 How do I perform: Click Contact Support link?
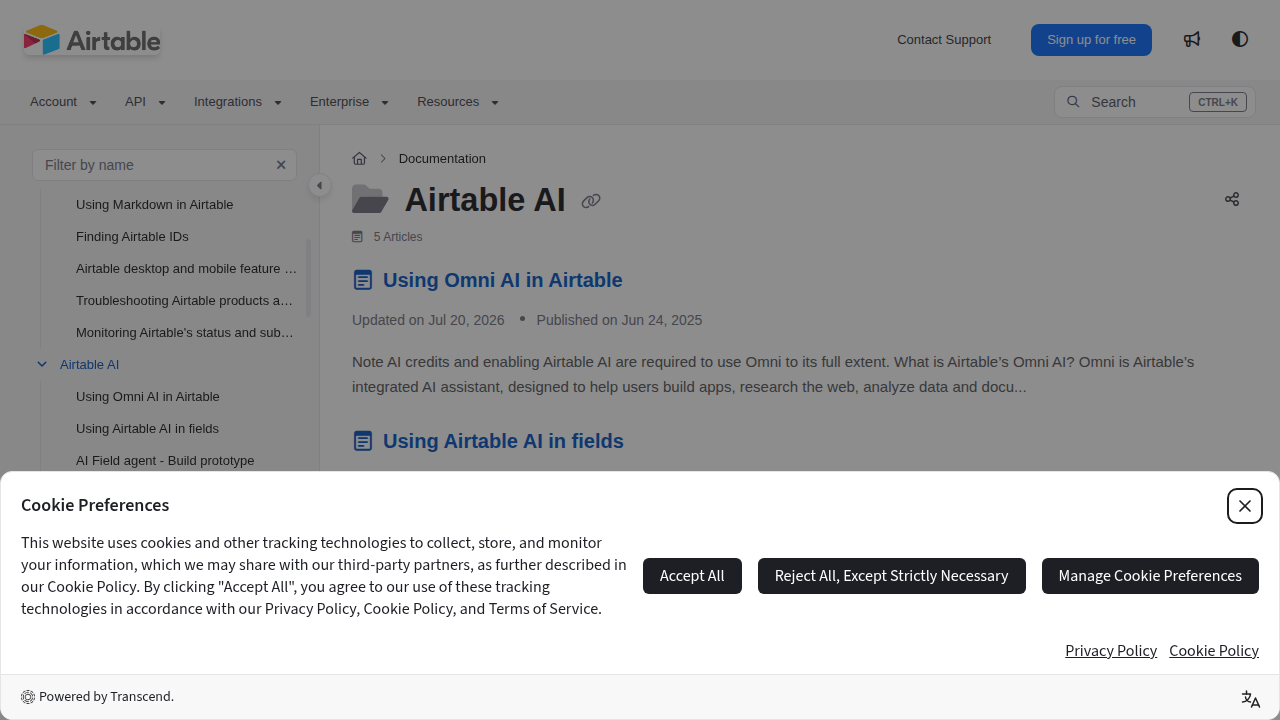pyautogui.click(x=944, y=40)
